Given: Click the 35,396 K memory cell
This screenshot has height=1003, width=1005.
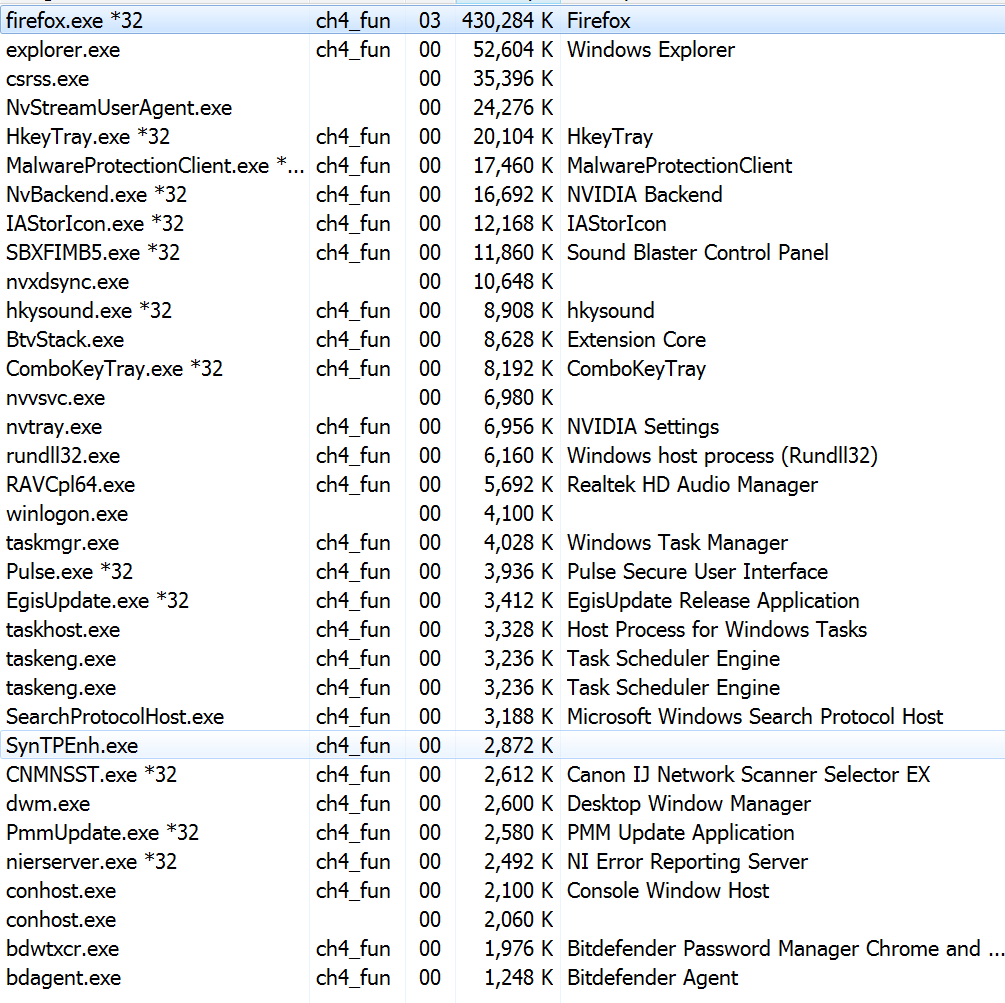Looking at the screenshot, I should [x=513, y=79].
